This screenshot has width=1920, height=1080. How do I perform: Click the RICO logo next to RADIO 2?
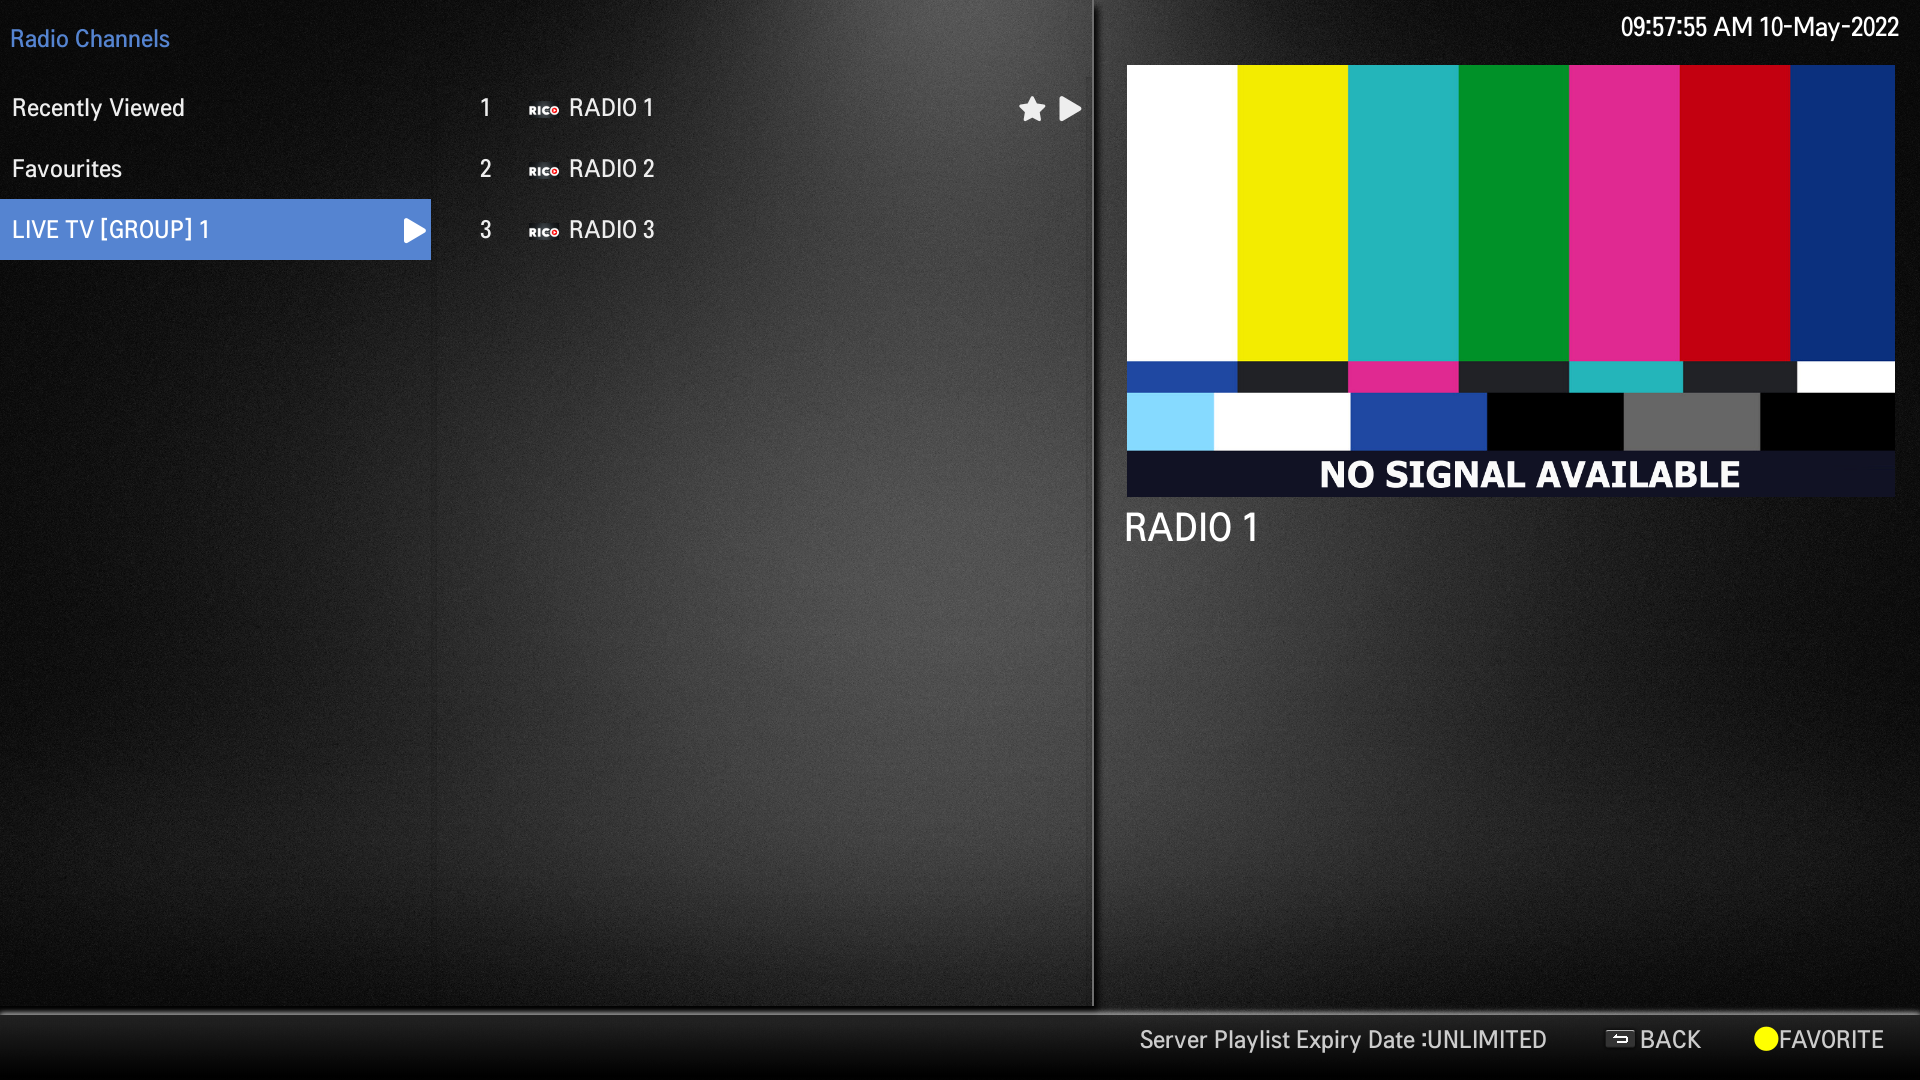543,171
